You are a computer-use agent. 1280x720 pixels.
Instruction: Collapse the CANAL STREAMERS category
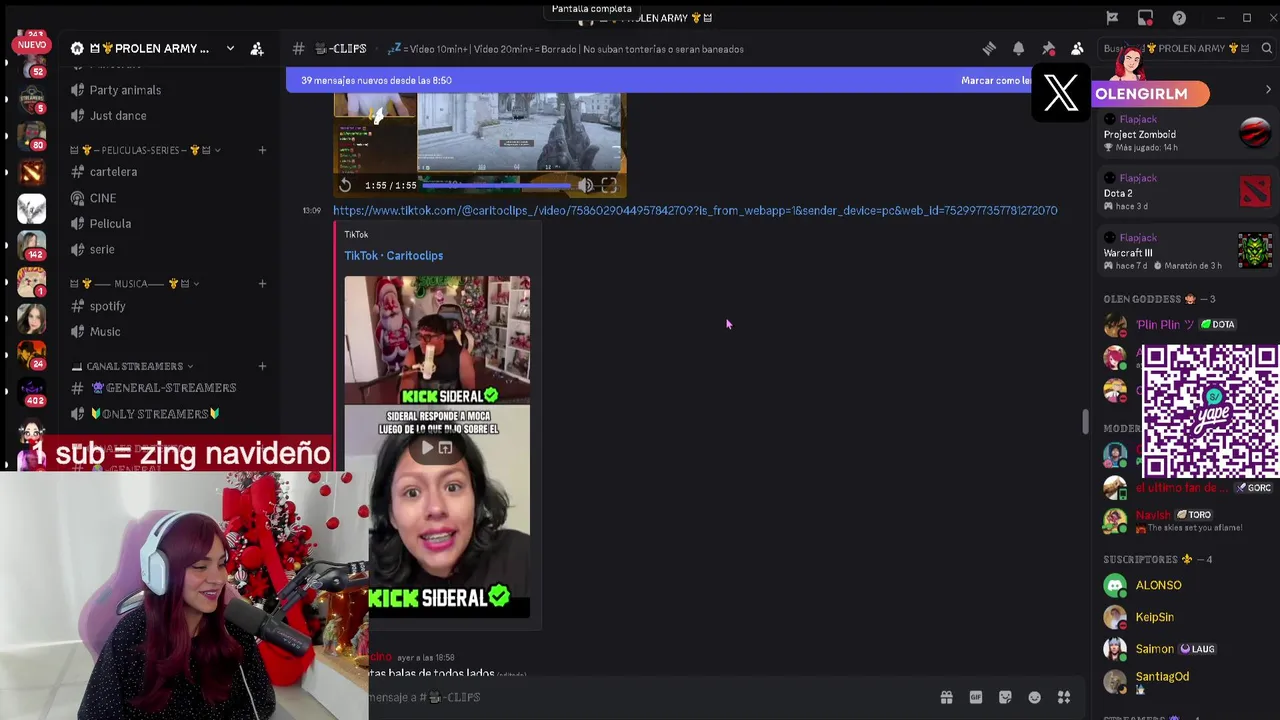[133, 366]
